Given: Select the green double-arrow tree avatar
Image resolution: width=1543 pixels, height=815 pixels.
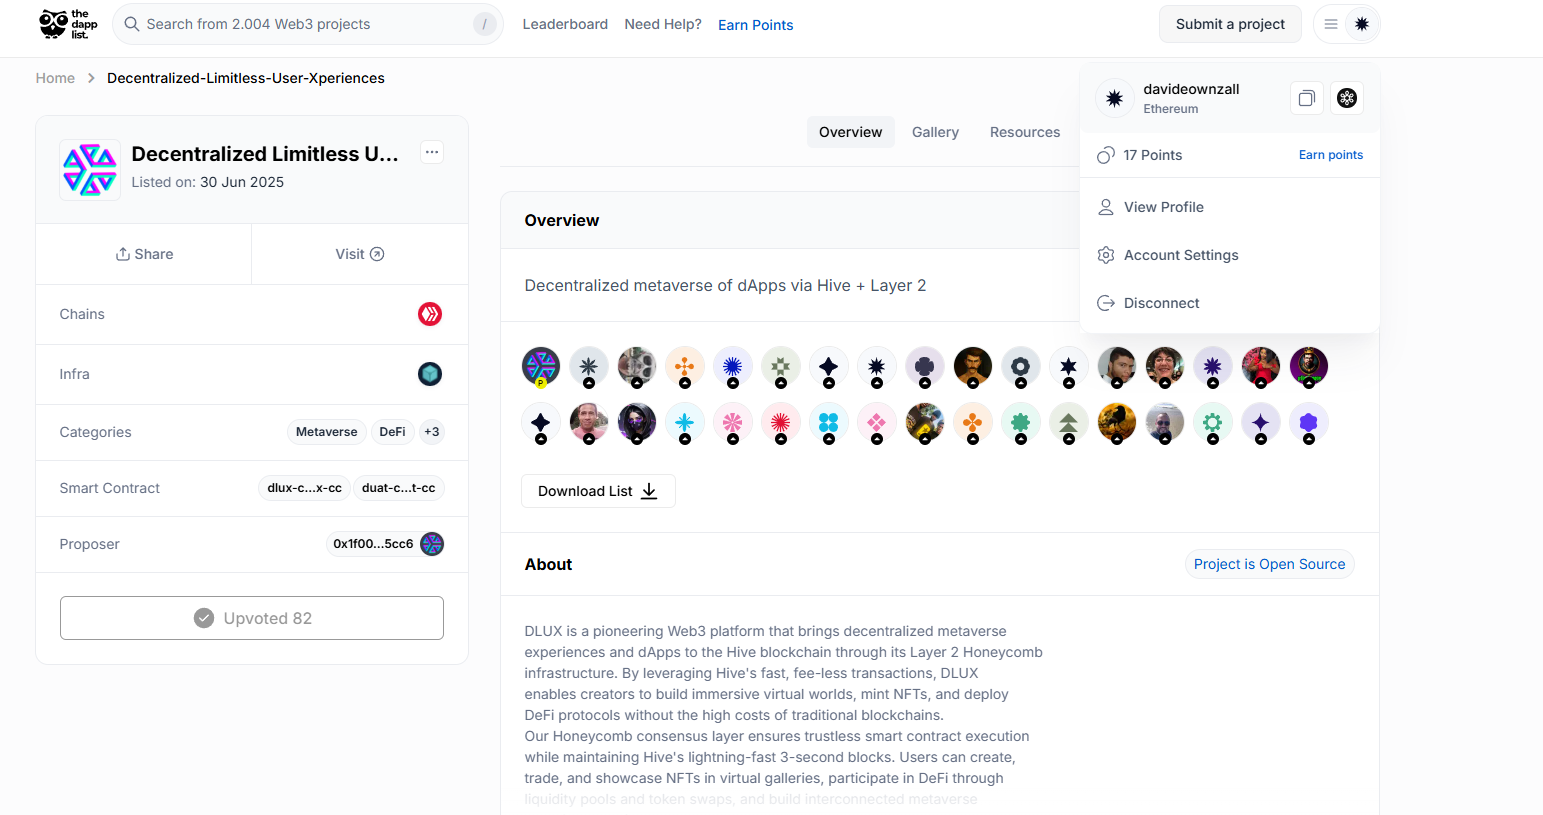Looking at the screenshot, I should tap(1069, 423).
